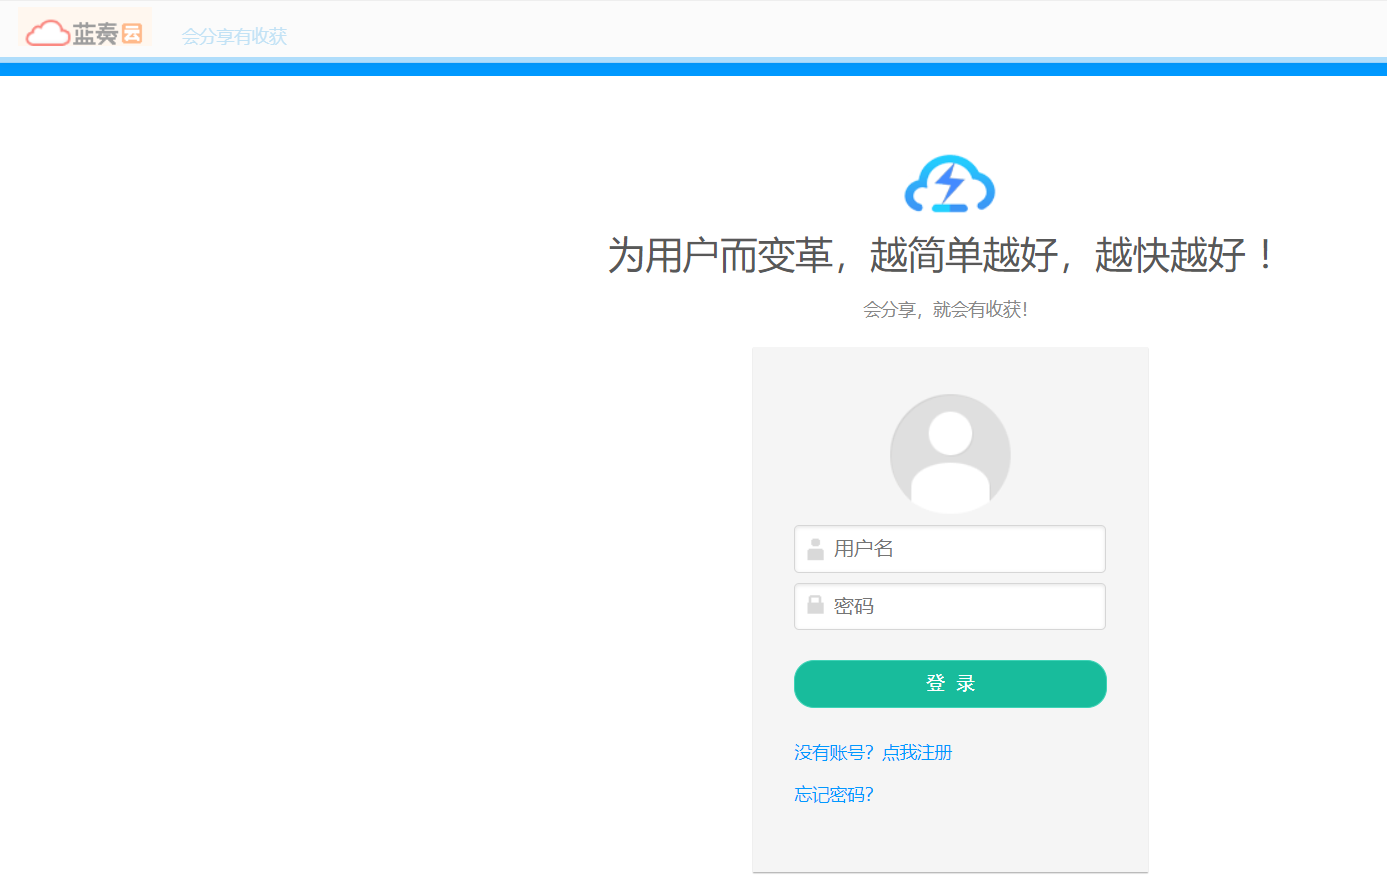This screenshot has height=895, width=1387.
Task: Click the default gray avatar placeholder
Action: pyautogui.click(x=950, y=454)
